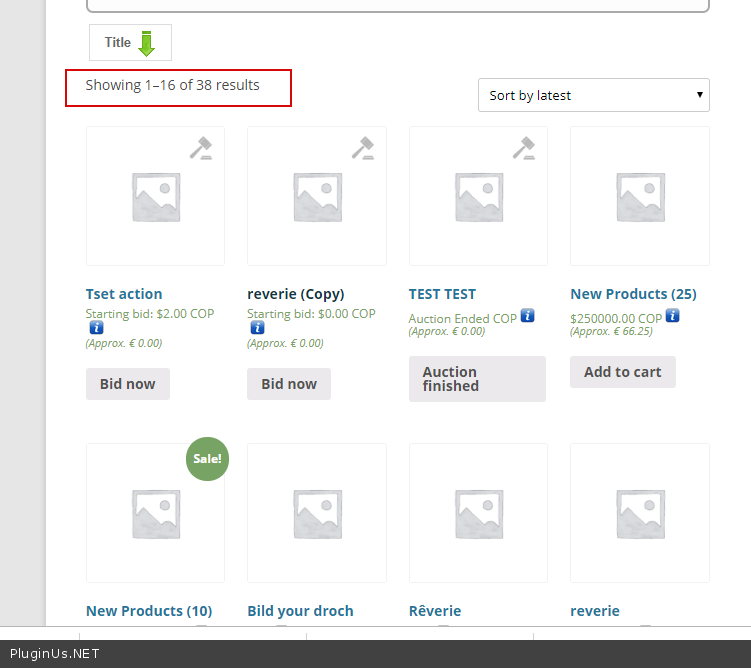Open the New Products (10) product link
This screenshot has height=668, width=751.
coord(149,611)
